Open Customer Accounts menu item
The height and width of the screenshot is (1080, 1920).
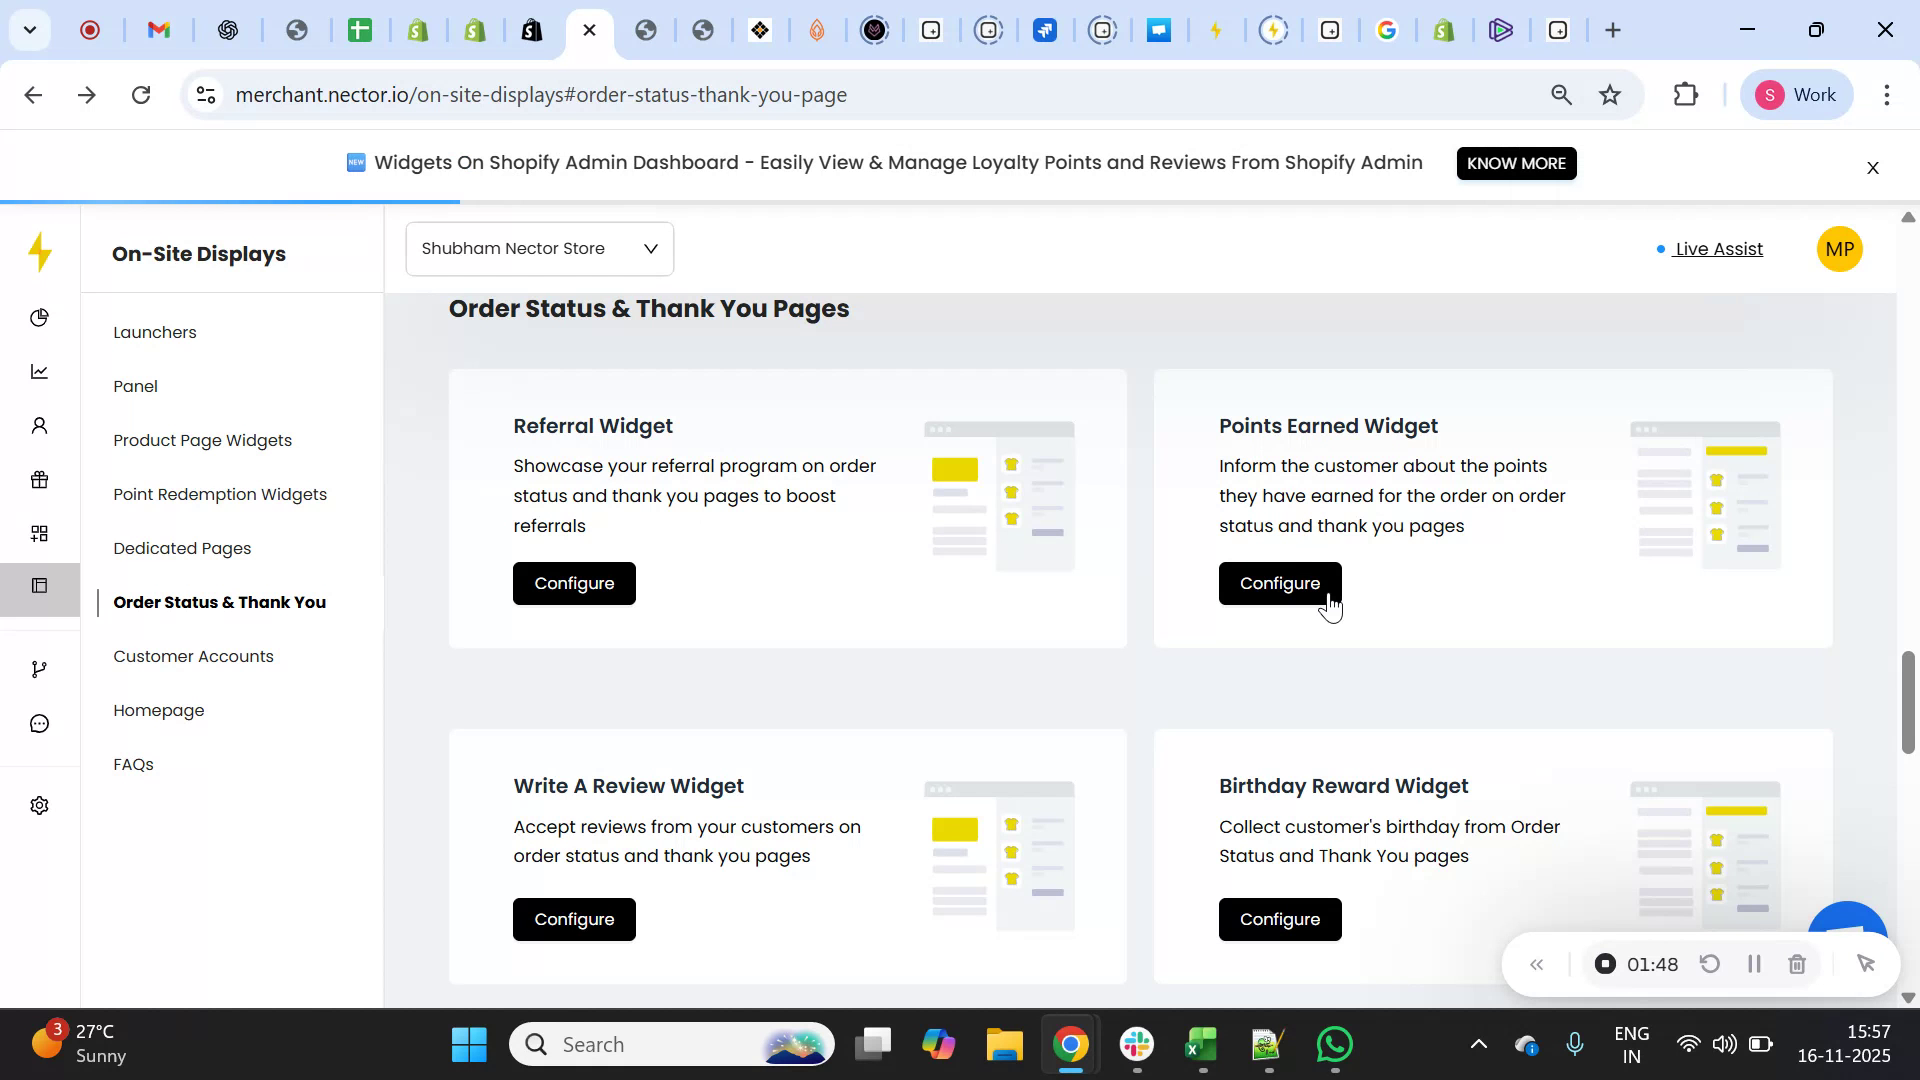[193, 657]
